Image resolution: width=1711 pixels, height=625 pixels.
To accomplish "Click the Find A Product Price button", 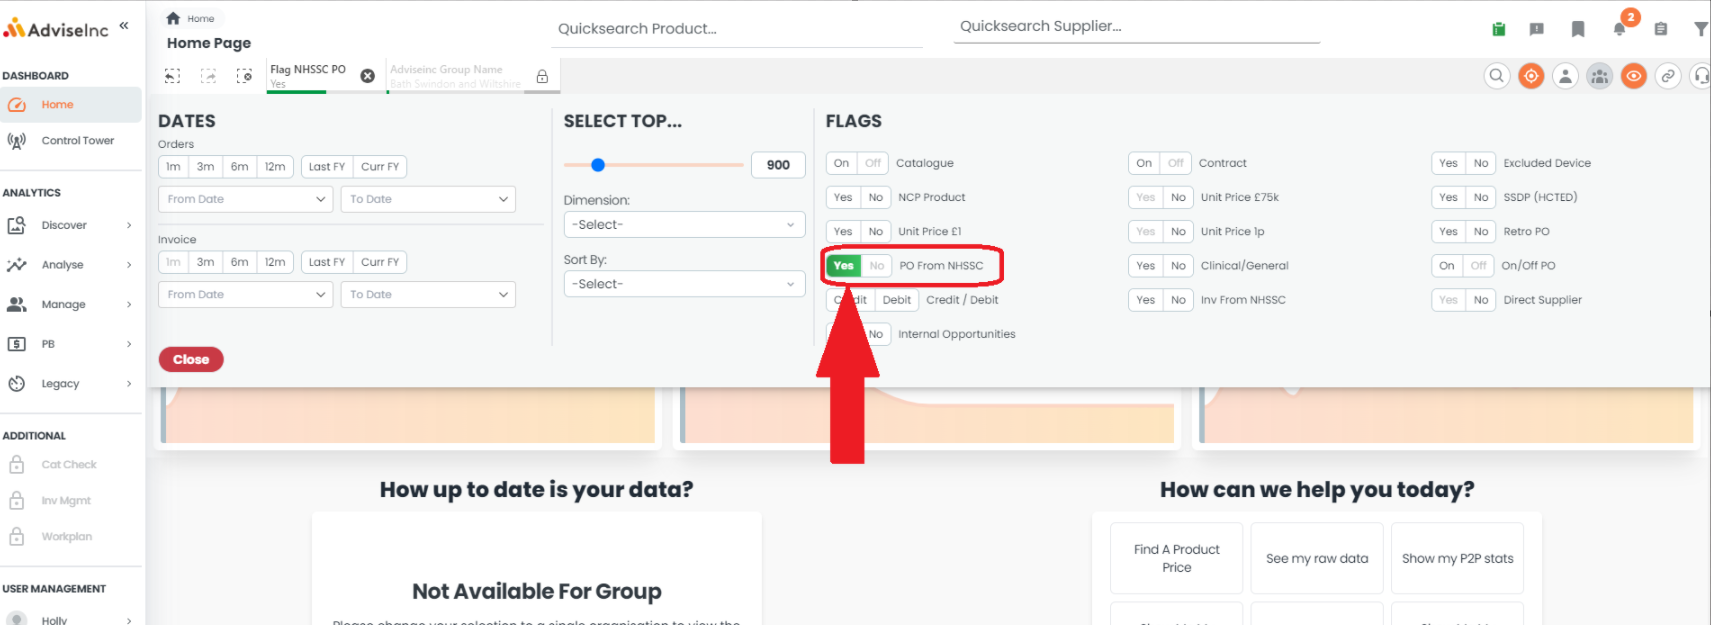I will [1177, 558].
